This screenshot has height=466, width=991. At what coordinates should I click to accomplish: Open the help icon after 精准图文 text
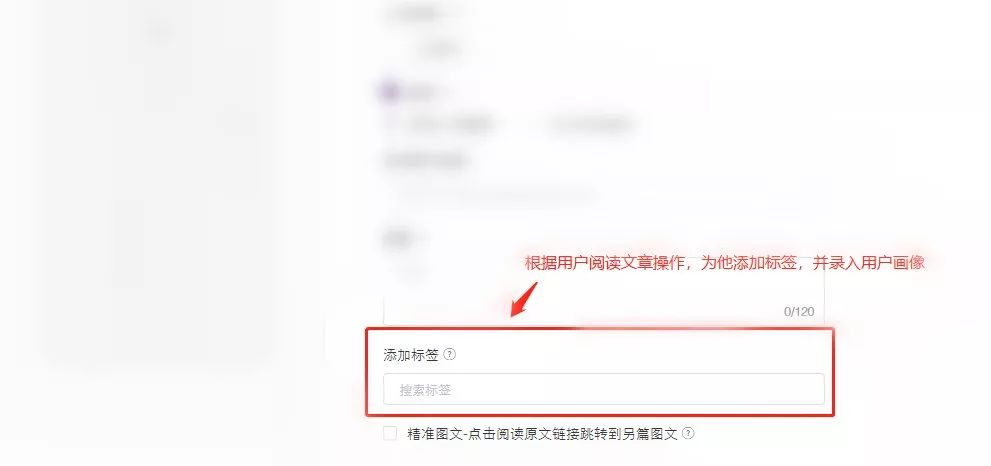point(688,433)
